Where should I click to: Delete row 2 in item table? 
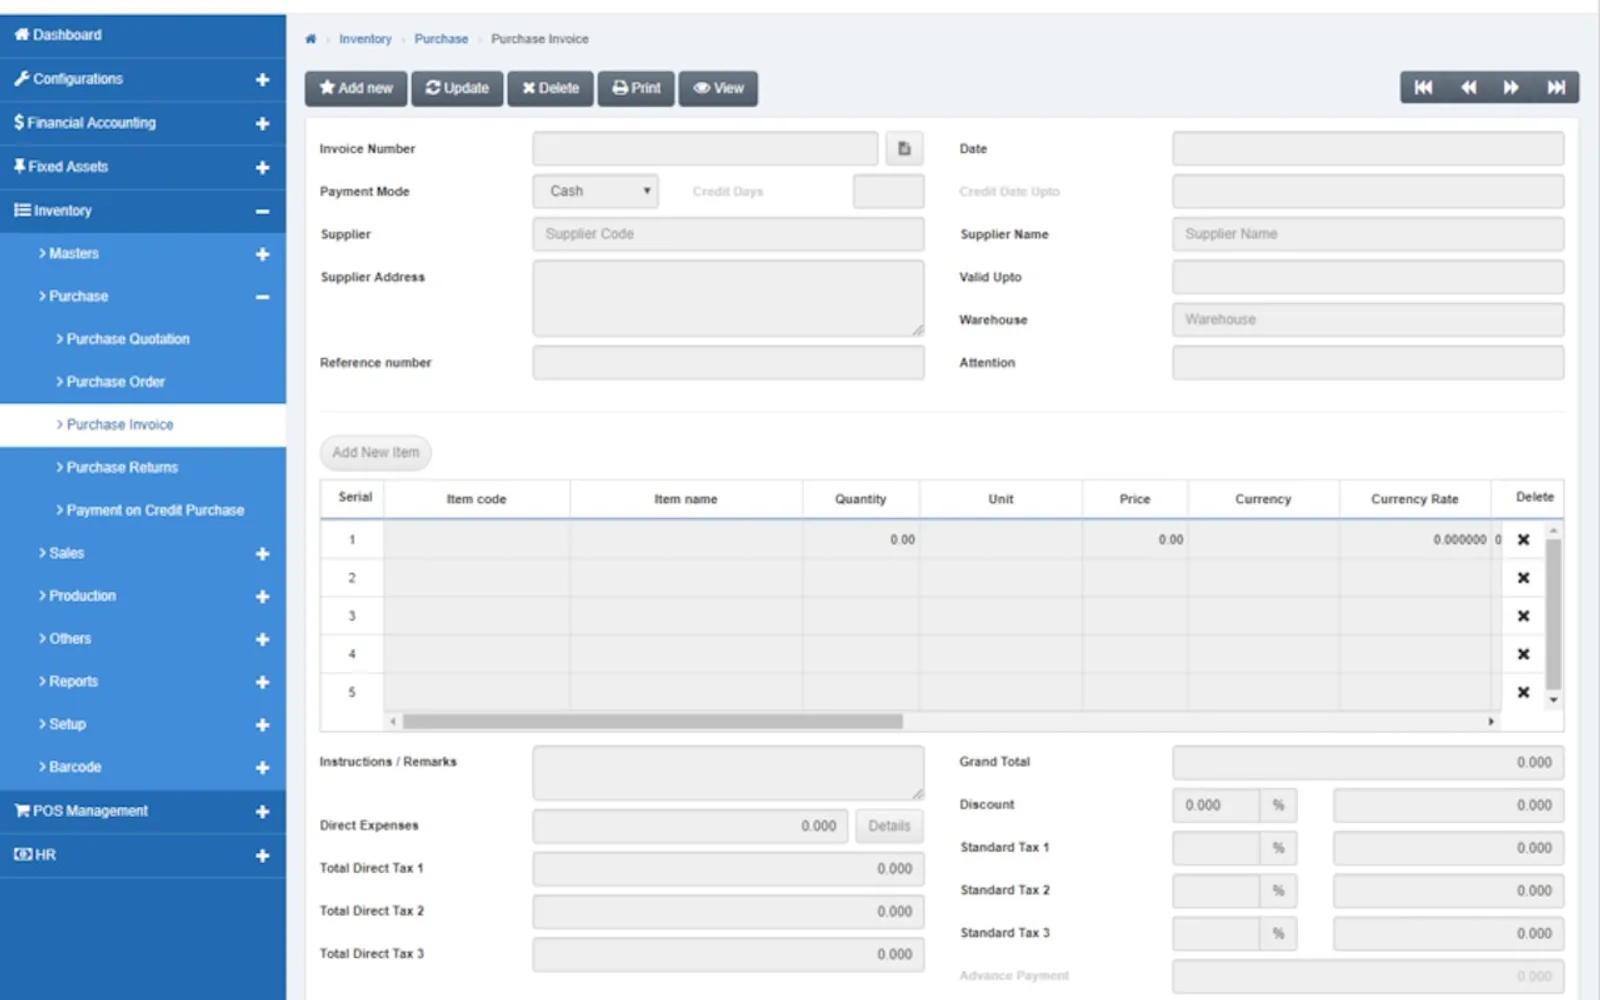click(x=1523, y=578)
